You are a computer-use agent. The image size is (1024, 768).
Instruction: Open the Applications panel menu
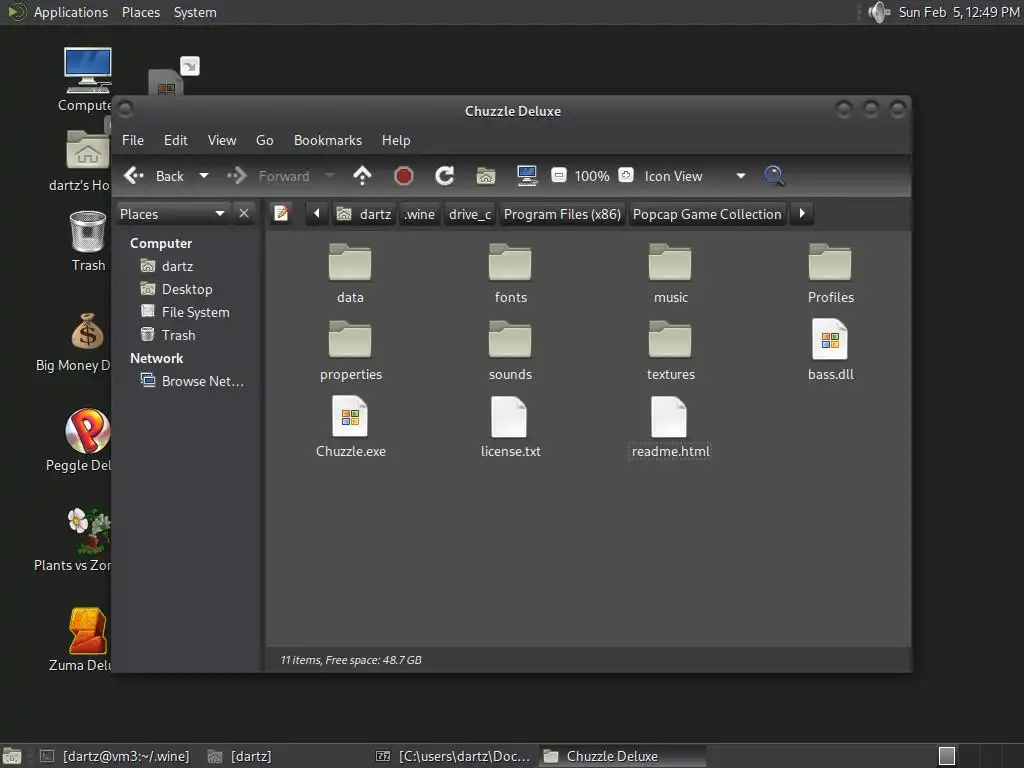pos(58,12)
